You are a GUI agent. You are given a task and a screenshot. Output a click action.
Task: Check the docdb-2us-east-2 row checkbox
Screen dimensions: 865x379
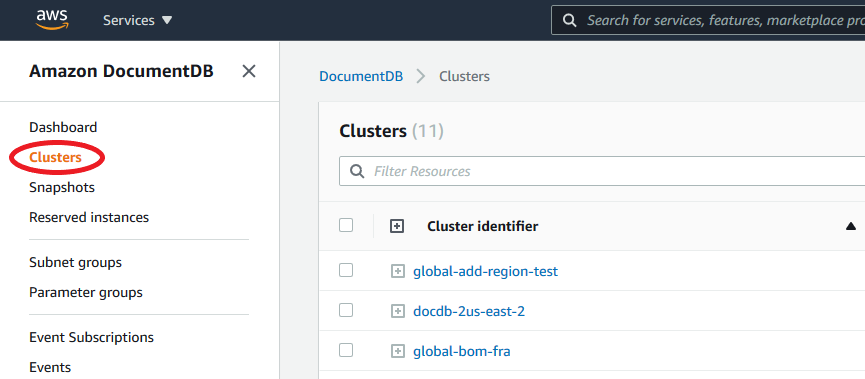click(x=346, y=311)
